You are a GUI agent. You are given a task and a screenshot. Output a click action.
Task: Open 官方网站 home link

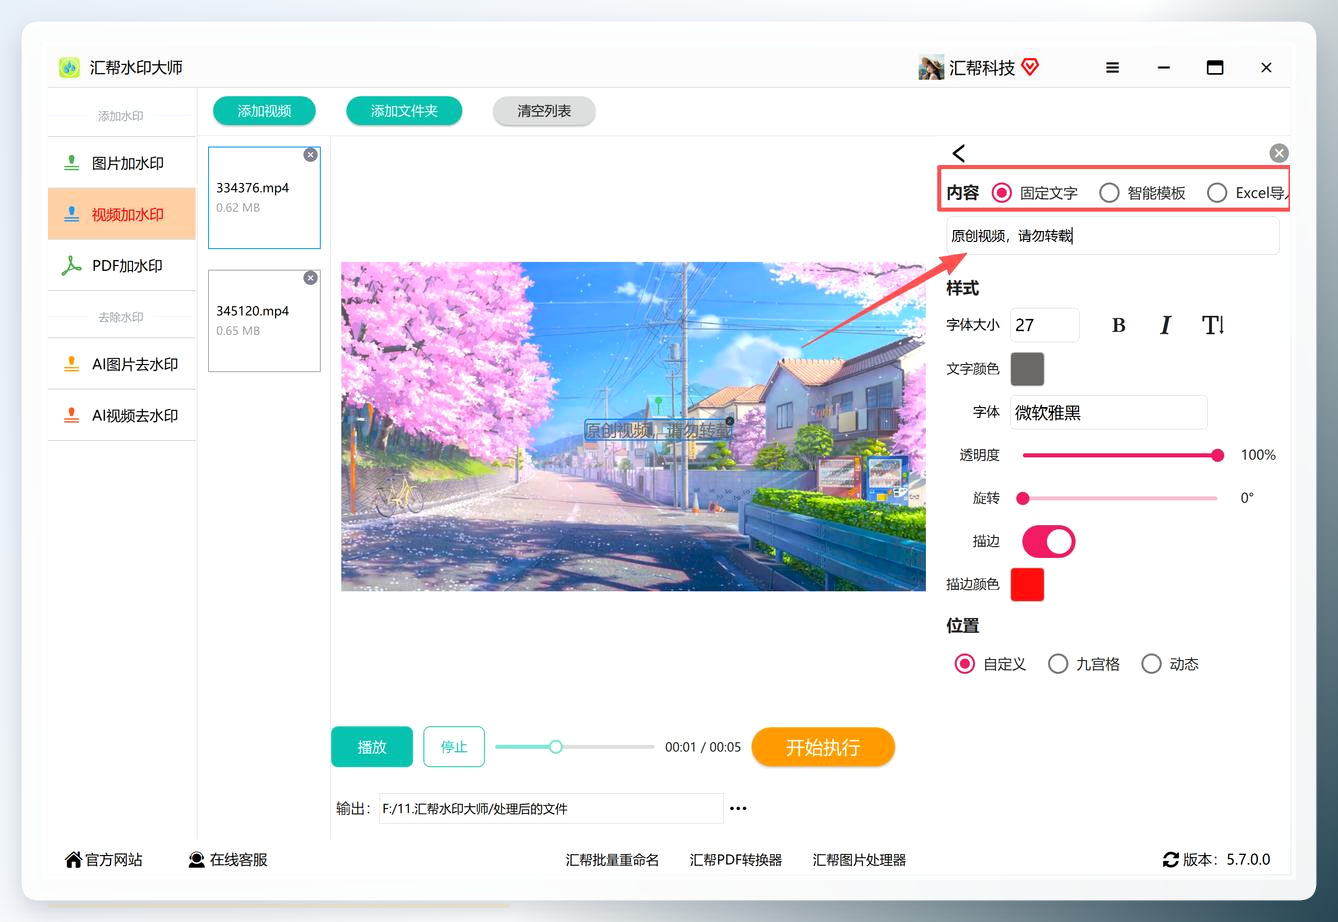(104, 860)
